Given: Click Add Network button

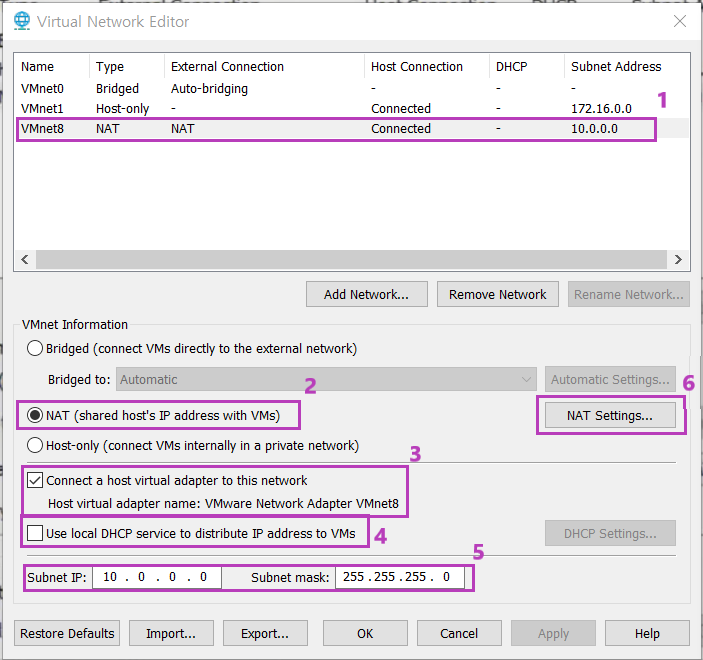Looking at the screenshot, I should [x=366, y=294].
